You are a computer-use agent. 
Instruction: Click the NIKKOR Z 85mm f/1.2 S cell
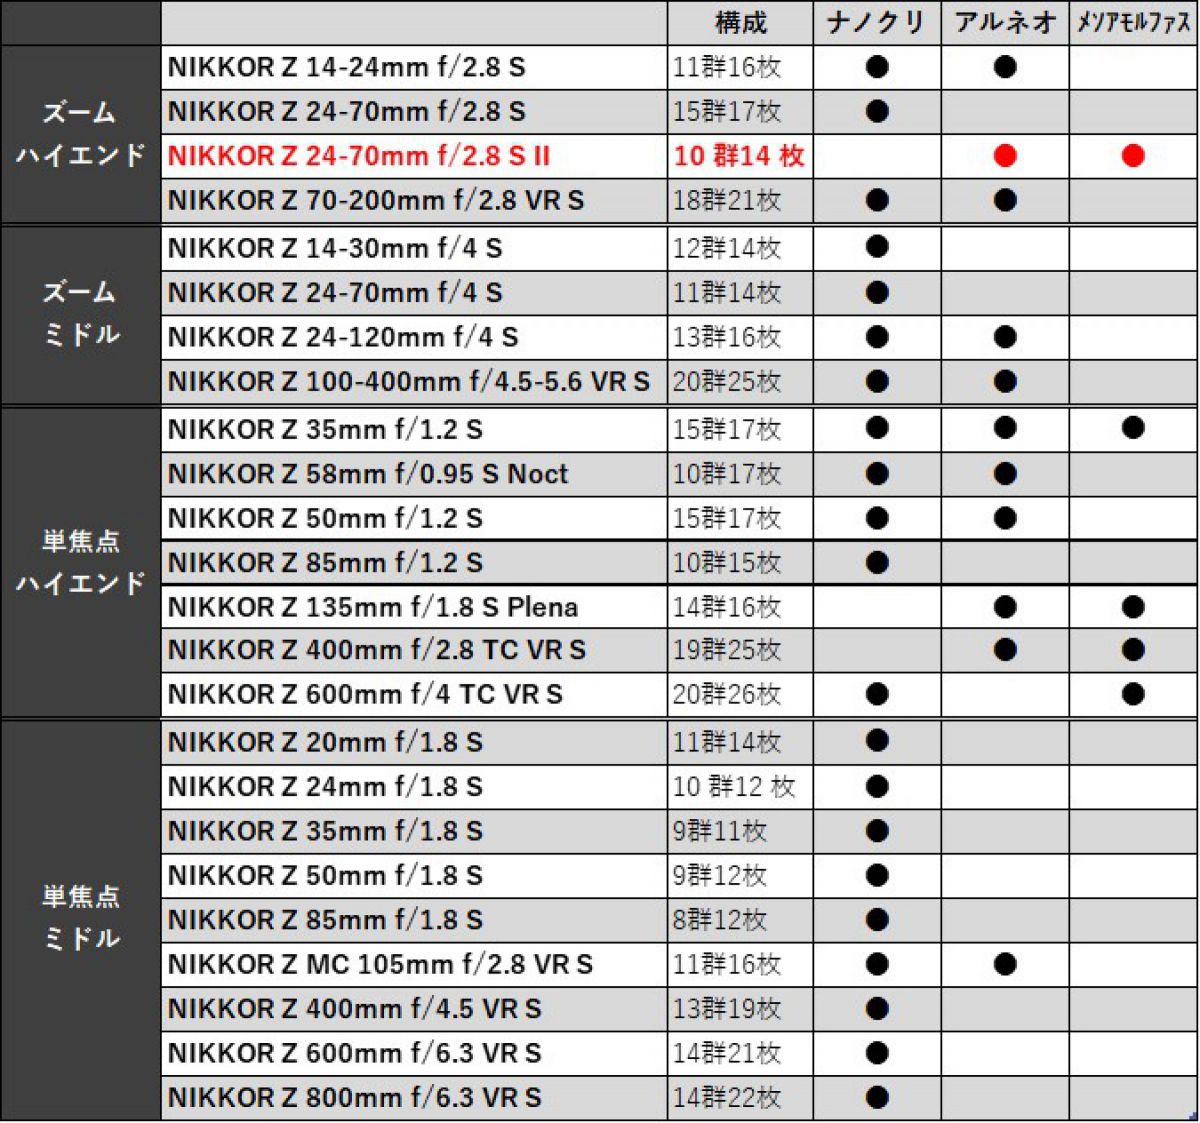pyautogui.click(x=414, y=562)
